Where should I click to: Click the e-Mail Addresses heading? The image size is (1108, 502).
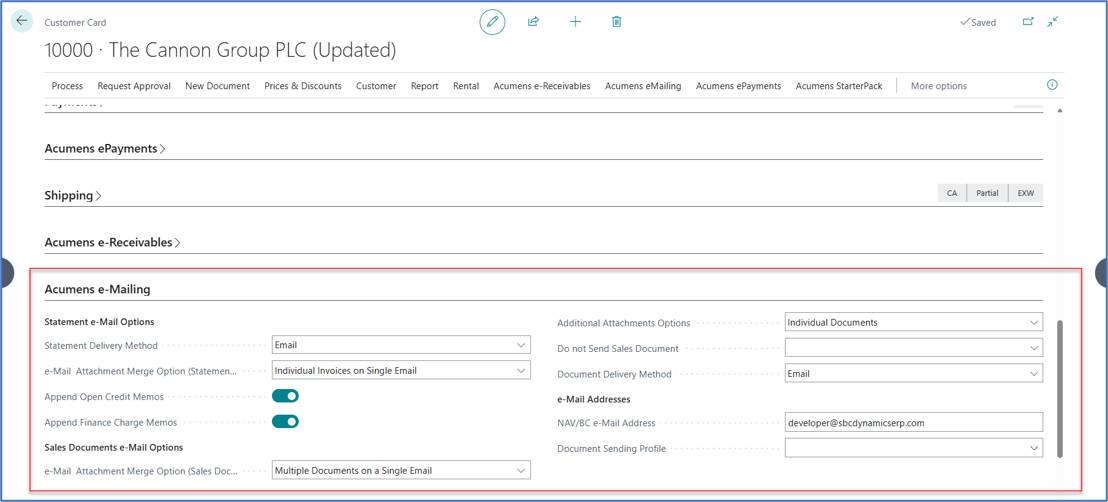tap(594, 399)
